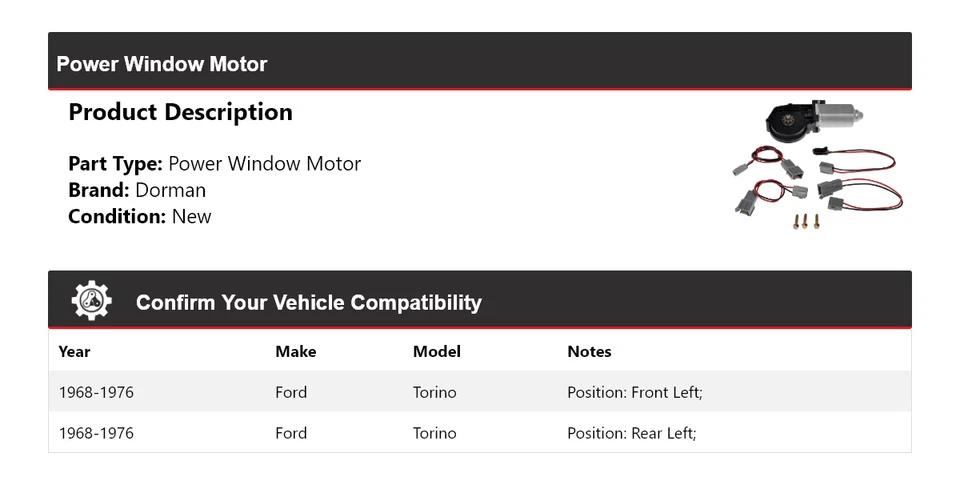Click the Position: Front Left note

(x=635, y=392)
